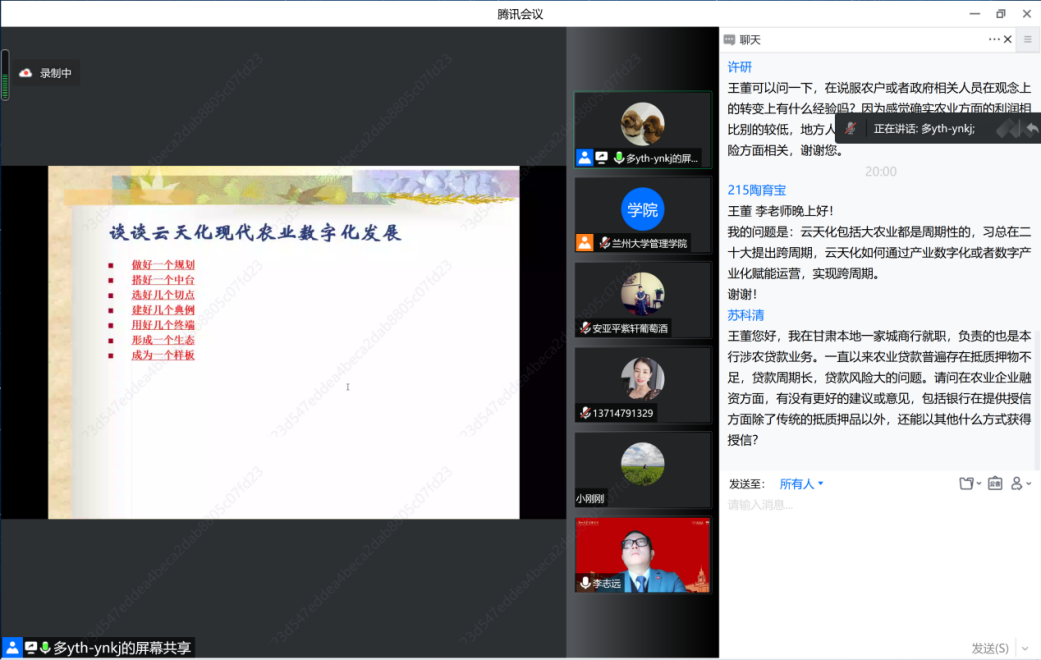Click the cloud recording indicator icon
Viewport: 1041px width, 660px height.
(26, 73)
